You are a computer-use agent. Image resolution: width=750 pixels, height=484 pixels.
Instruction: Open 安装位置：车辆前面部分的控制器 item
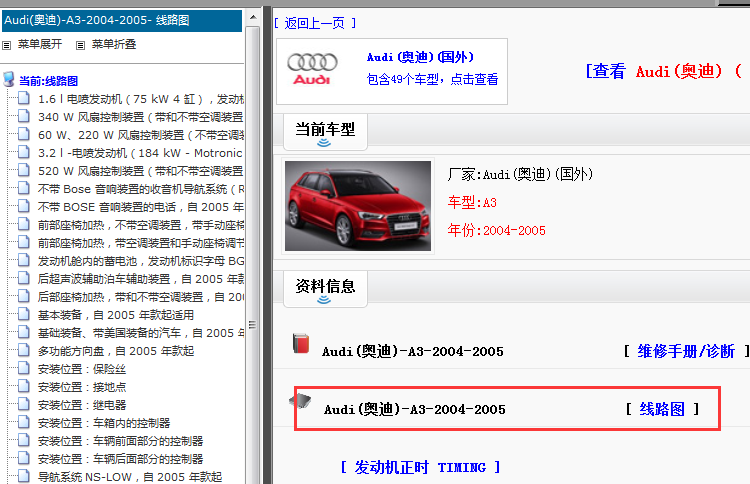121,441
